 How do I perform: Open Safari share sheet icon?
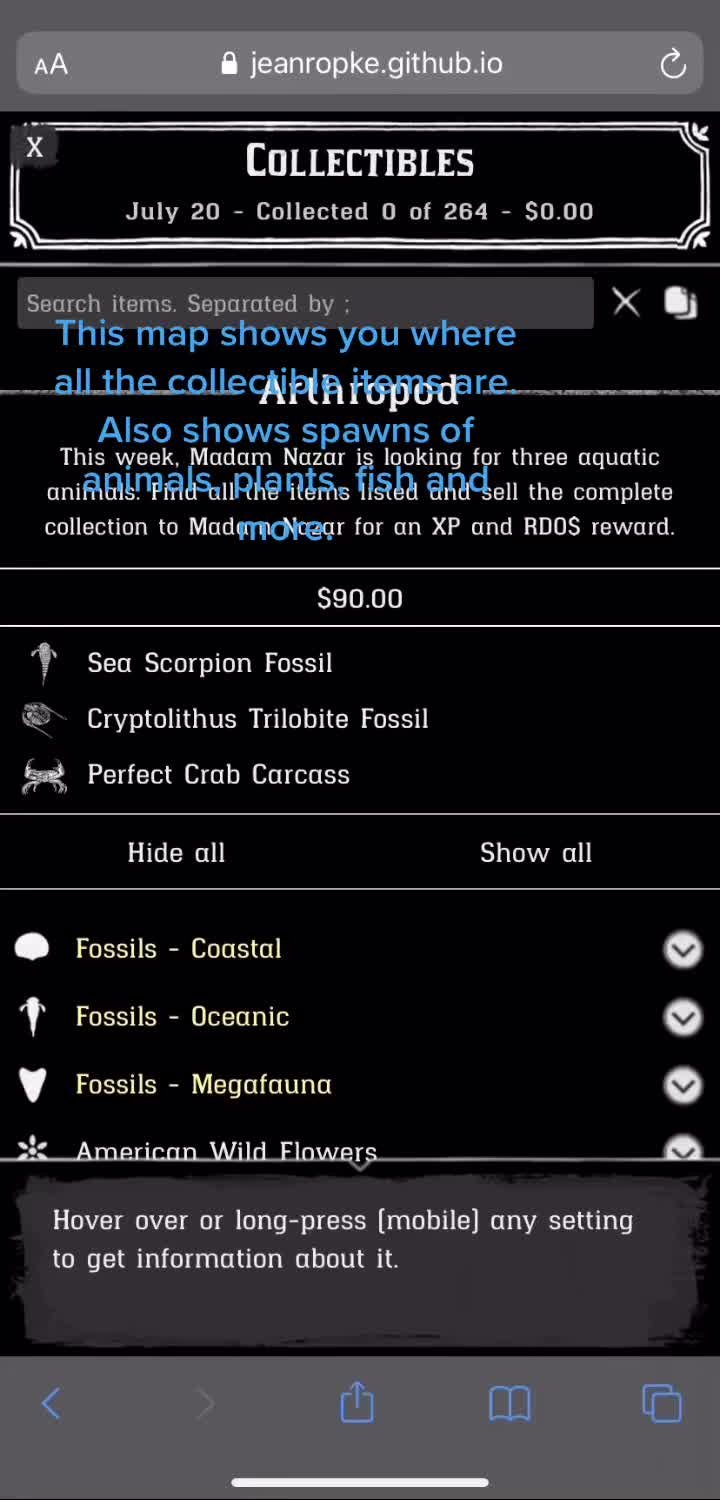click(x=357, y=1403)
